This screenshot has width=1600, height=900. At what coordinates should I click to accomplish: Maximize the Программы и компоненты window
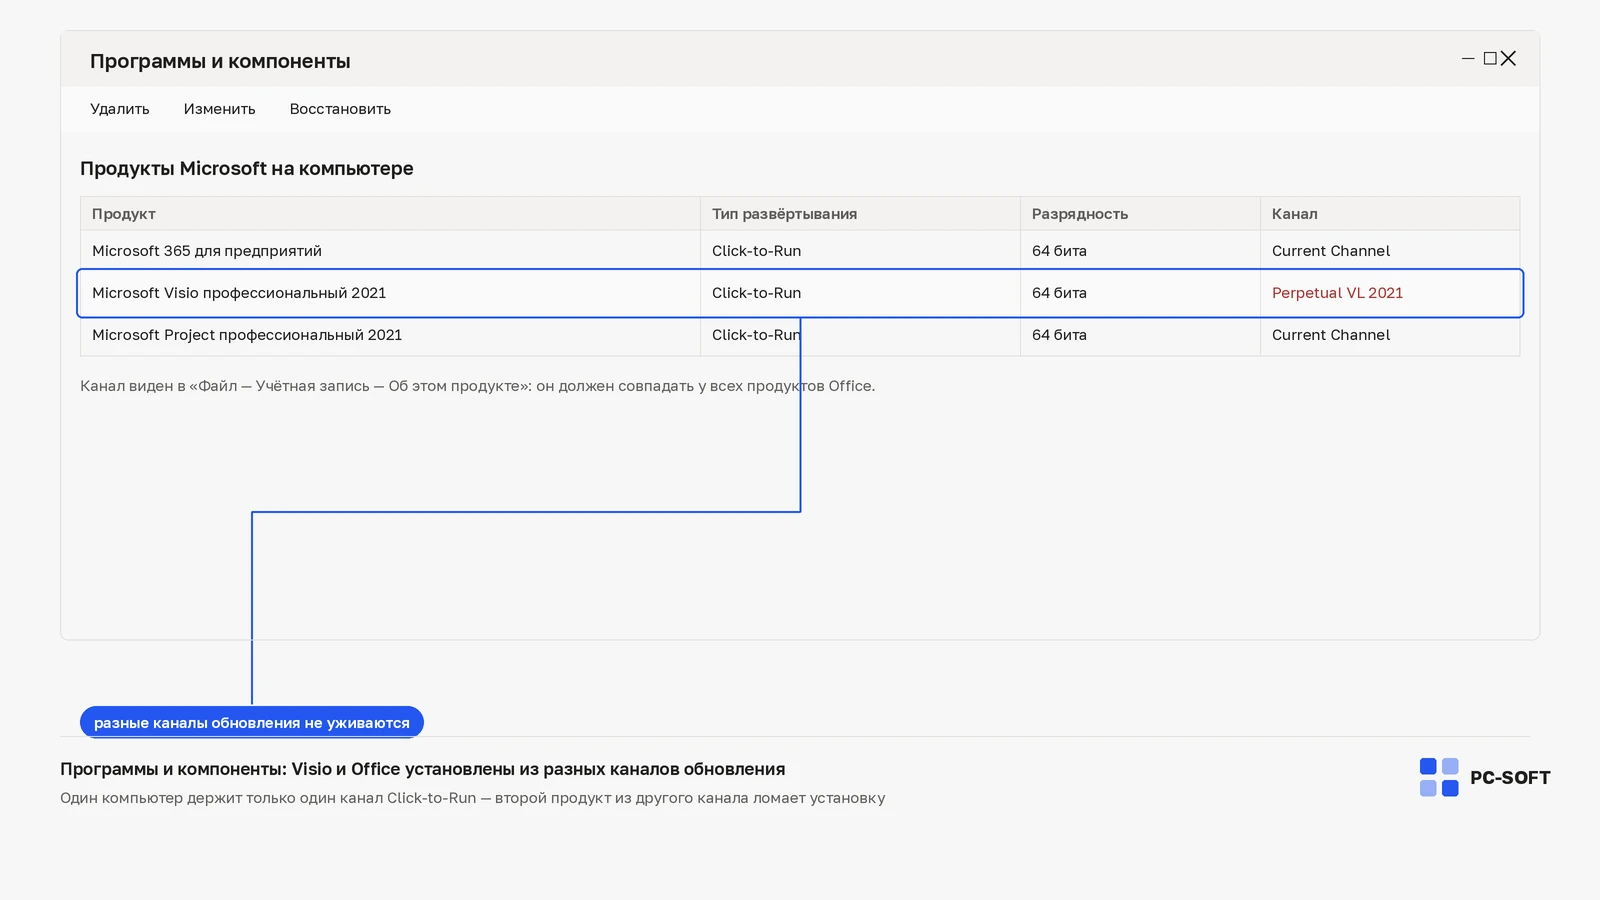click(x=1490, y=59)
